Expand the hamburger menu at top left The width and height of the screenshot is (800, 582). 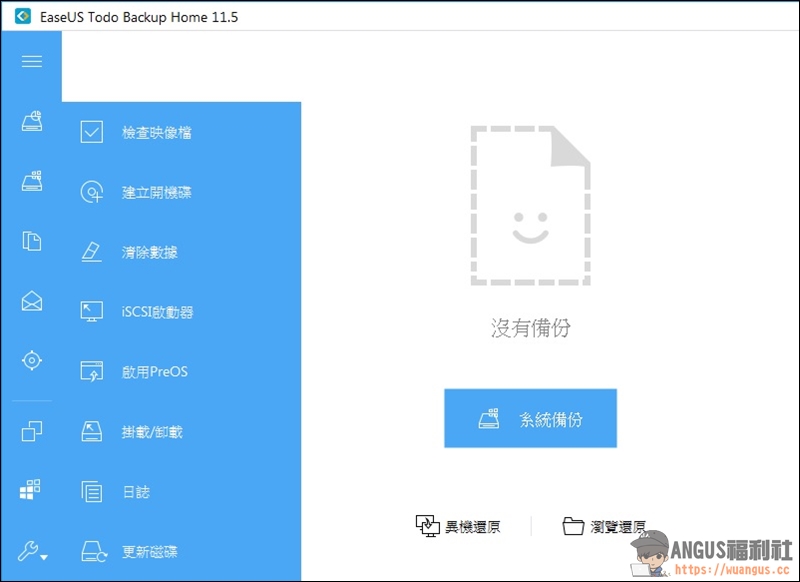coord(31,61)
